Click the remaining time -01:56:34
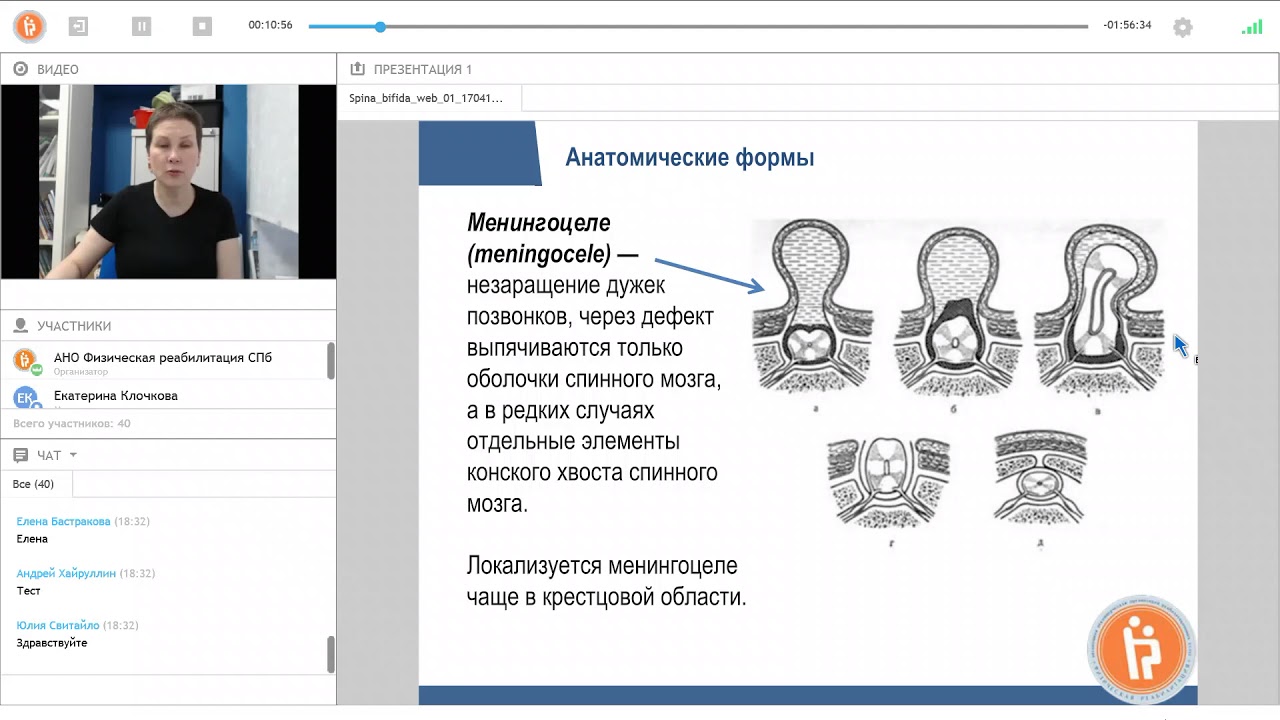 (x=1127, y=25)
